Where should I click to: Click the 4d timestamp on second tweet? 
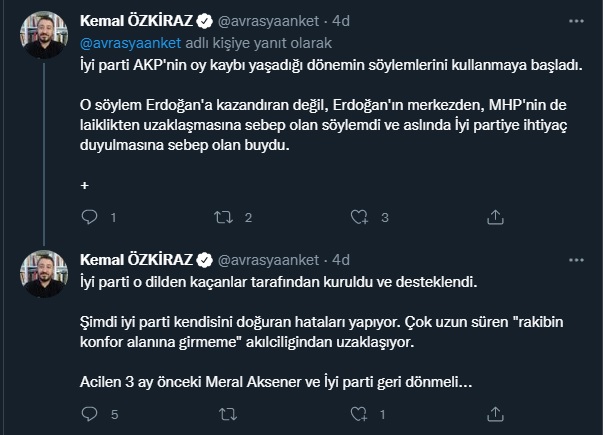(341, 259)
